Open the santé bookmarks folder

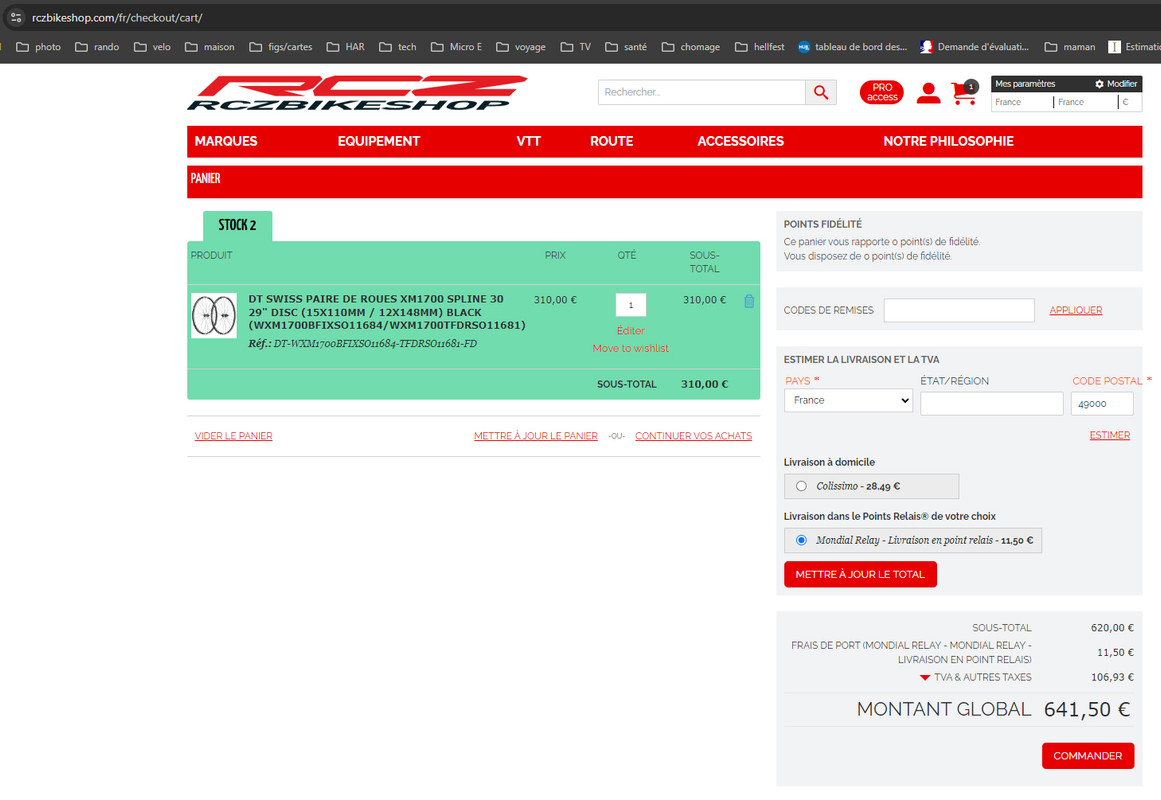tap(626, 47)
